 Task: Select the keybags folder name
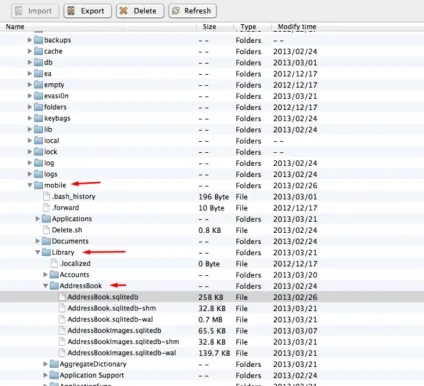click(57, 118)
